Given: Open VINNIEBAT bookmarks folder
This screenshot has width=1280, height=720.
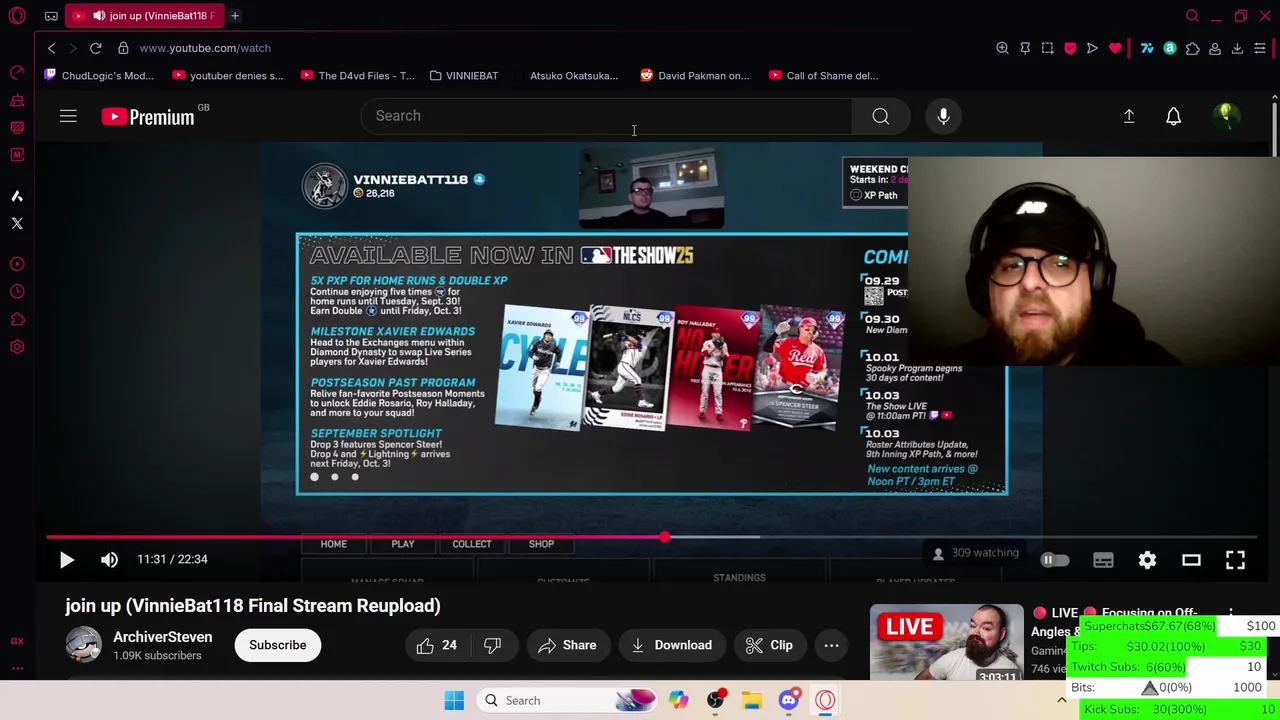Looking at the screenshot, I should [x=463, y=75].
